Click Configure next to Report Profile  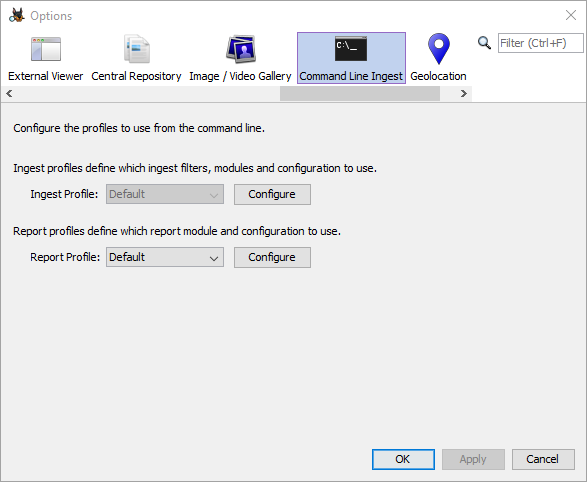(272, 257)
